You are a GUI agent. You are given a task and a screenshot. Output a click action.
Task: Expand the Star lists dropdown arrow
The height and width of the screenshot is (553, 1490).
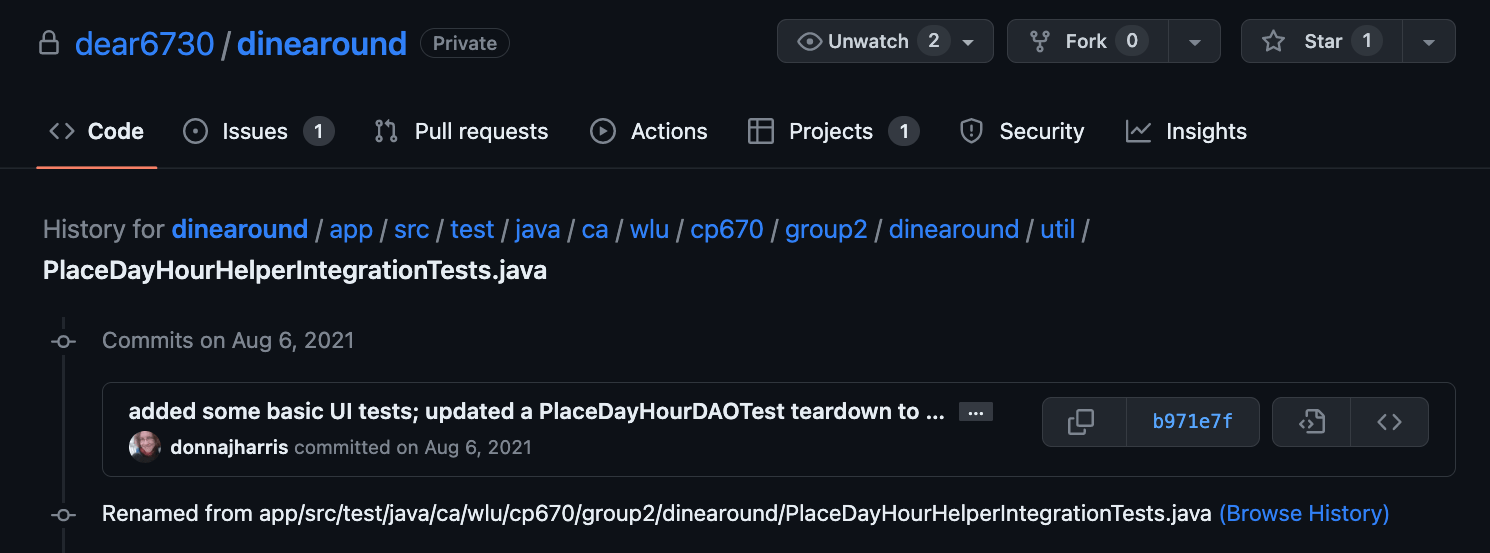1429,42
